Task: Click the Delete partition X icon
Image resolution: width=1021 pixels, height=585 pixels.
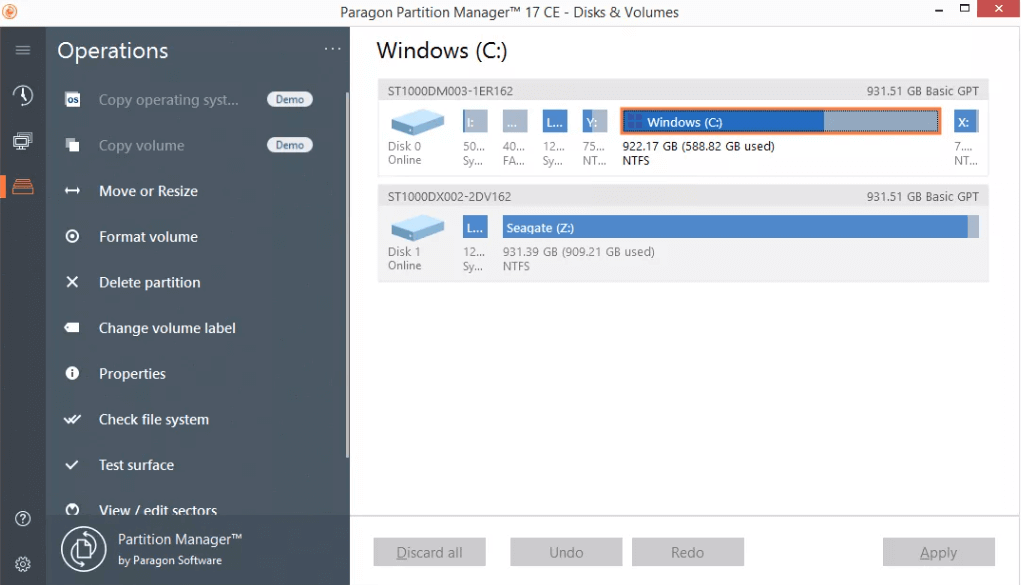Action: click(72, 282)
